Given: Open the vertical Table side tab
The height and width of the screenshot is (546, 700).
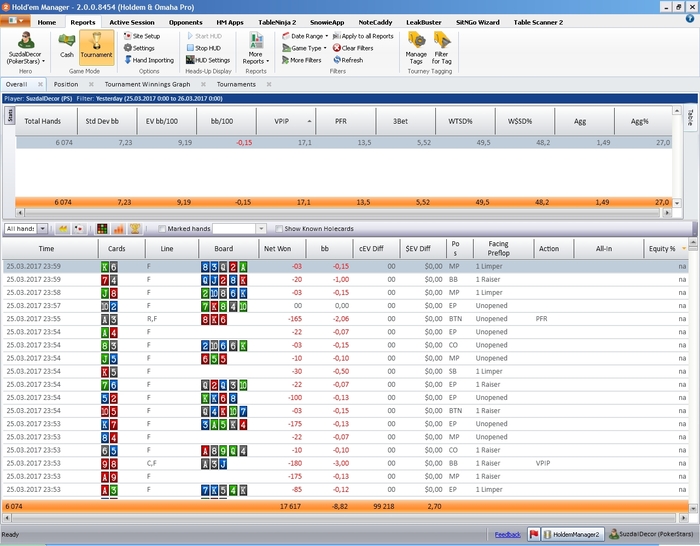Looking at the screenshot, I should pyautogui.click(x=690, y=117).
